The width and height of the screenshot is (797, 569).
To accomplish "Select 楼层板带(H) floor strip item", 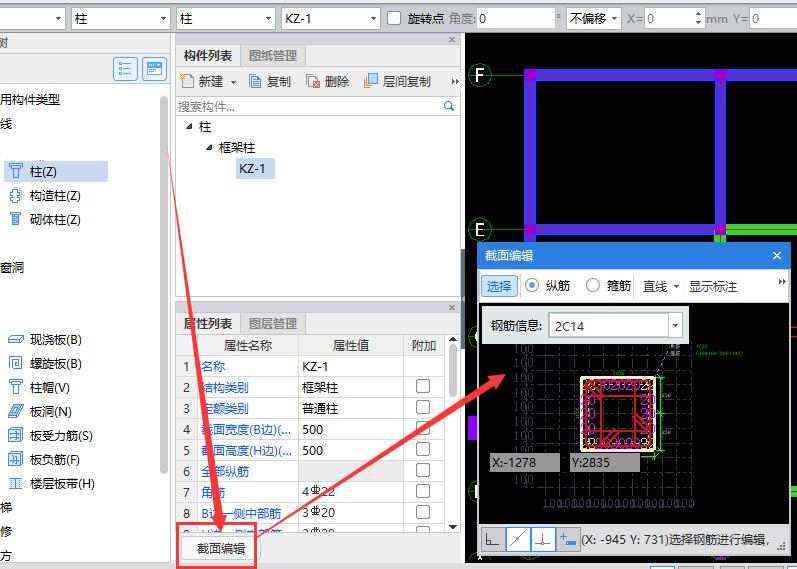I will 52,484.
